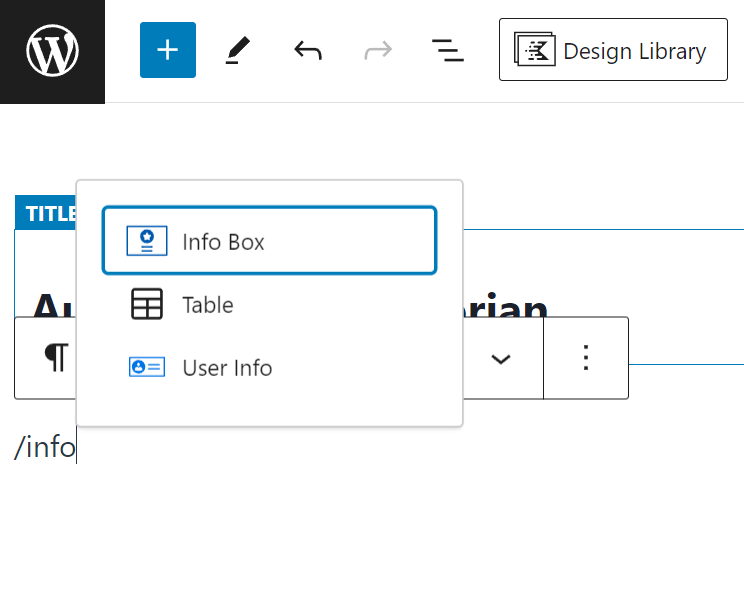Click the Kadence icon in Design Library button

tap(535, 50)
